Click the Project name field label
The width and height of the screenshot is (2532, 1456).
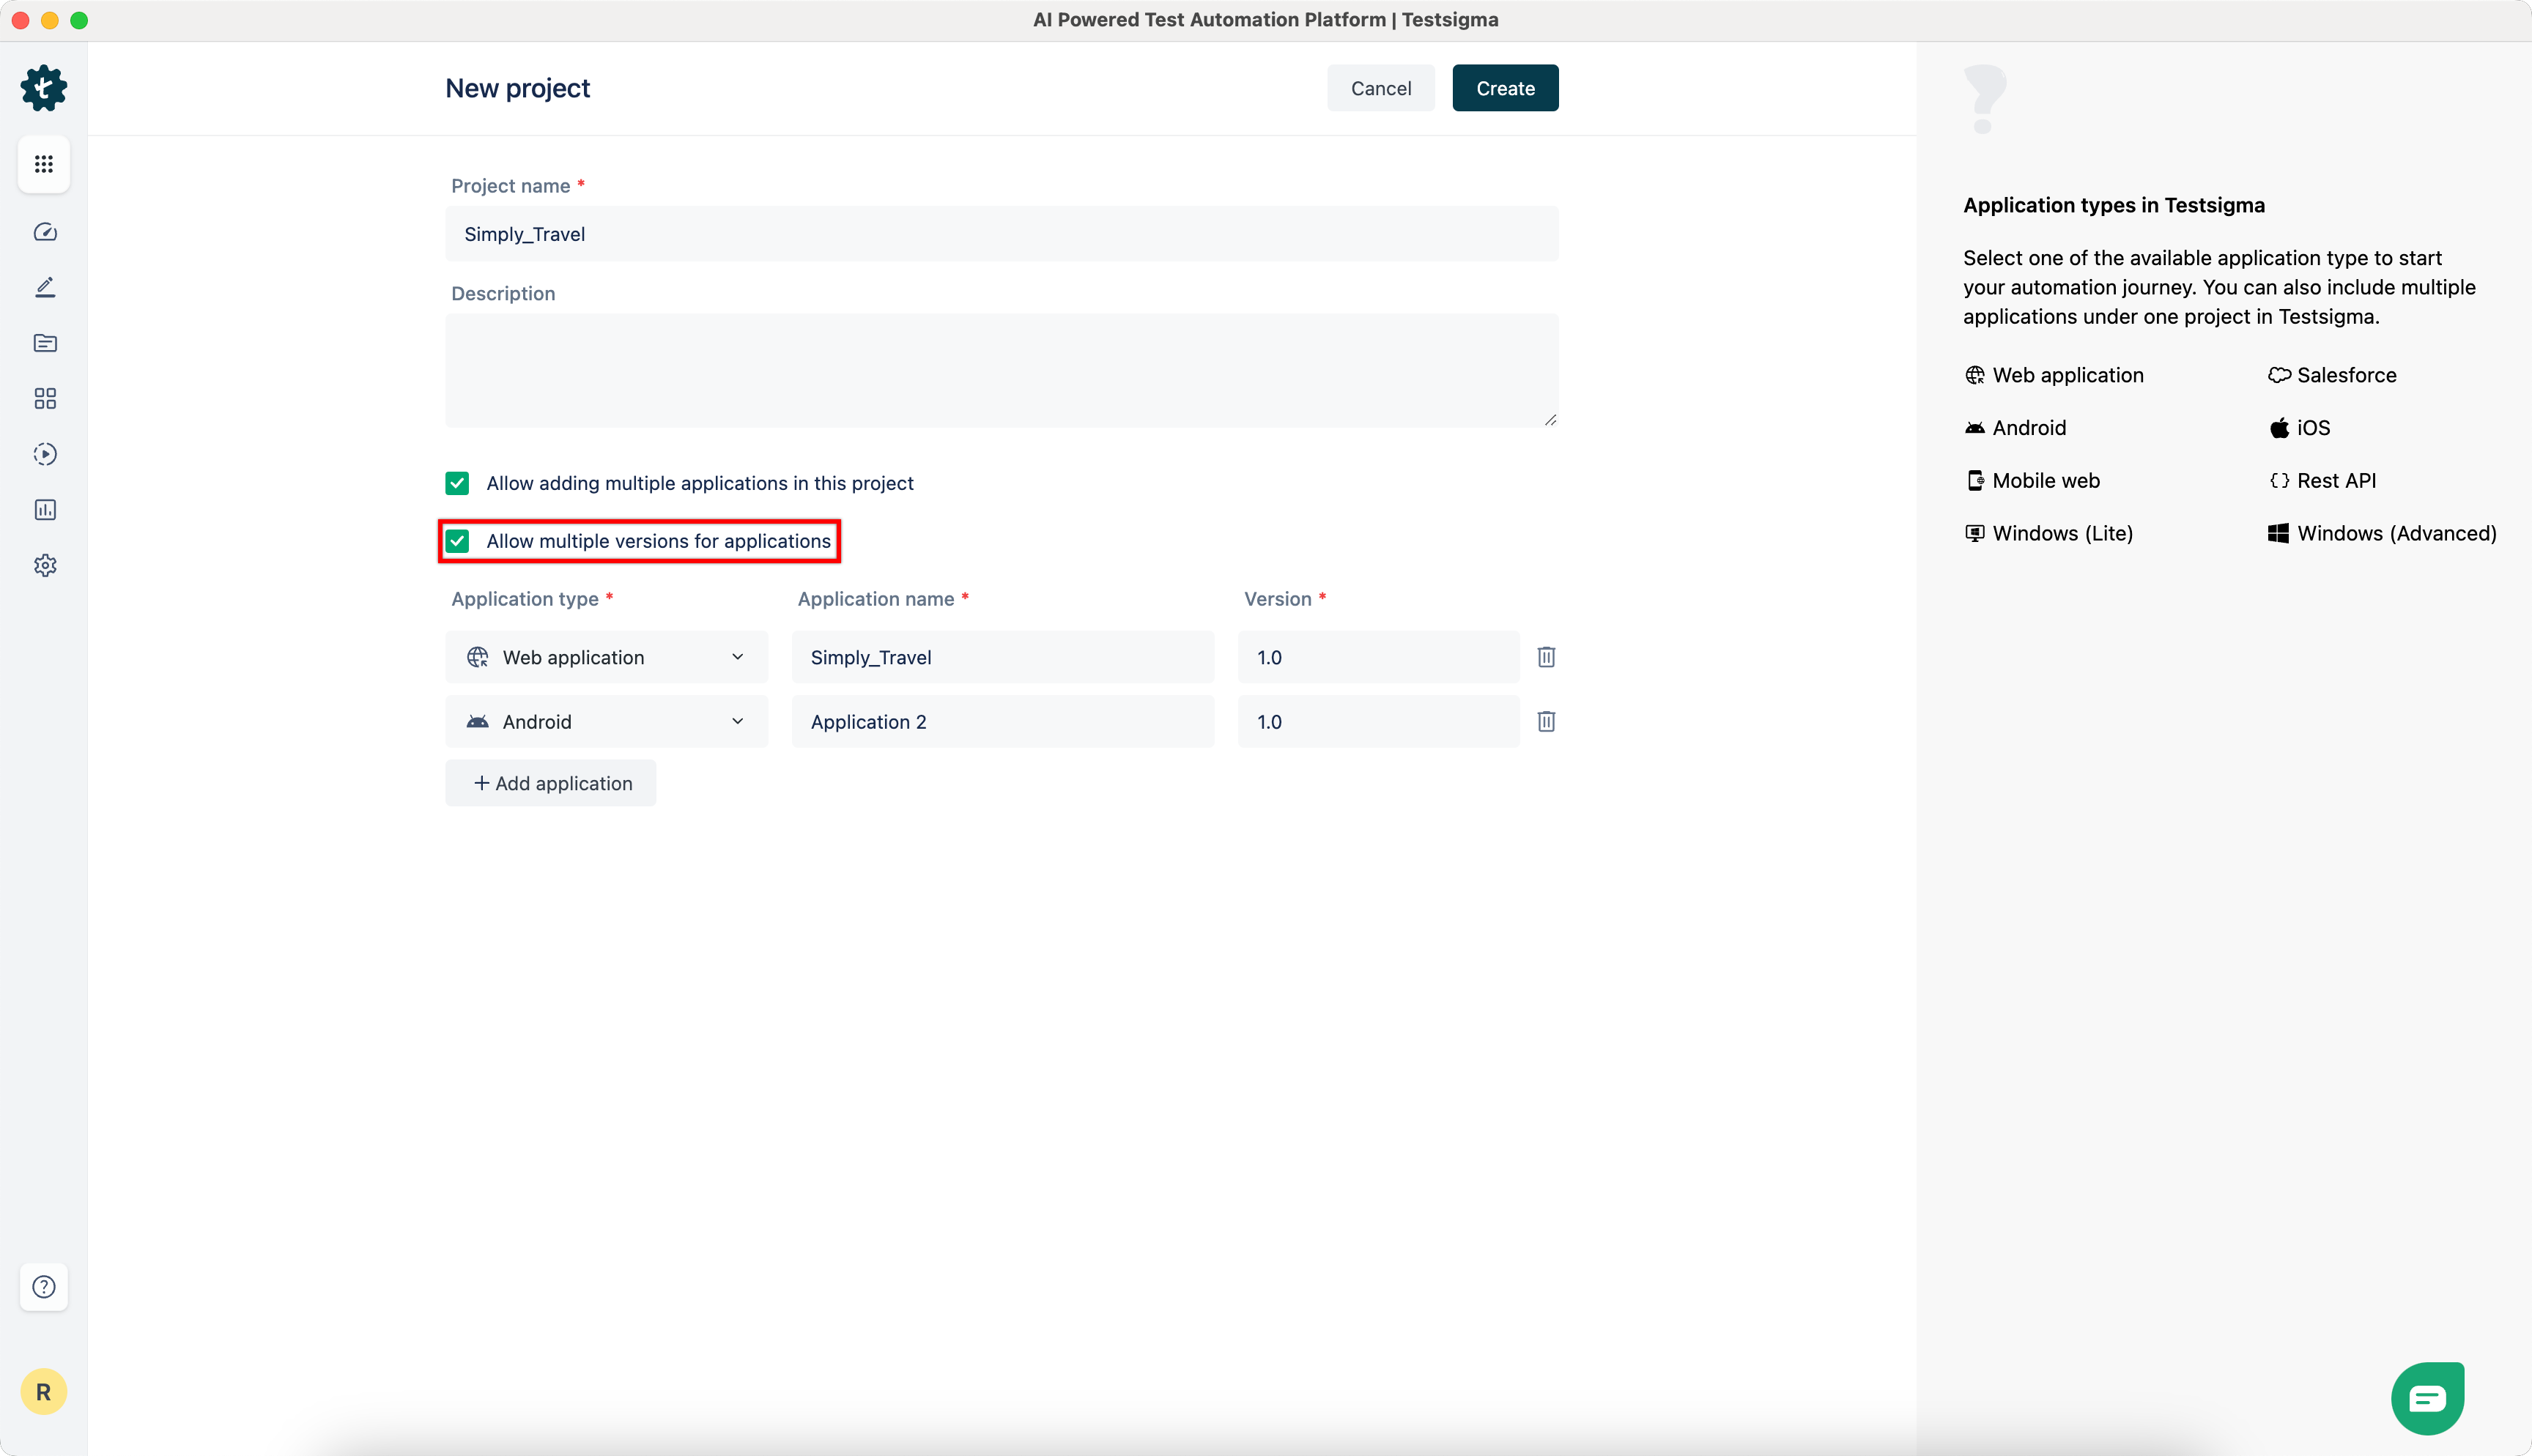tap(510, 186)
